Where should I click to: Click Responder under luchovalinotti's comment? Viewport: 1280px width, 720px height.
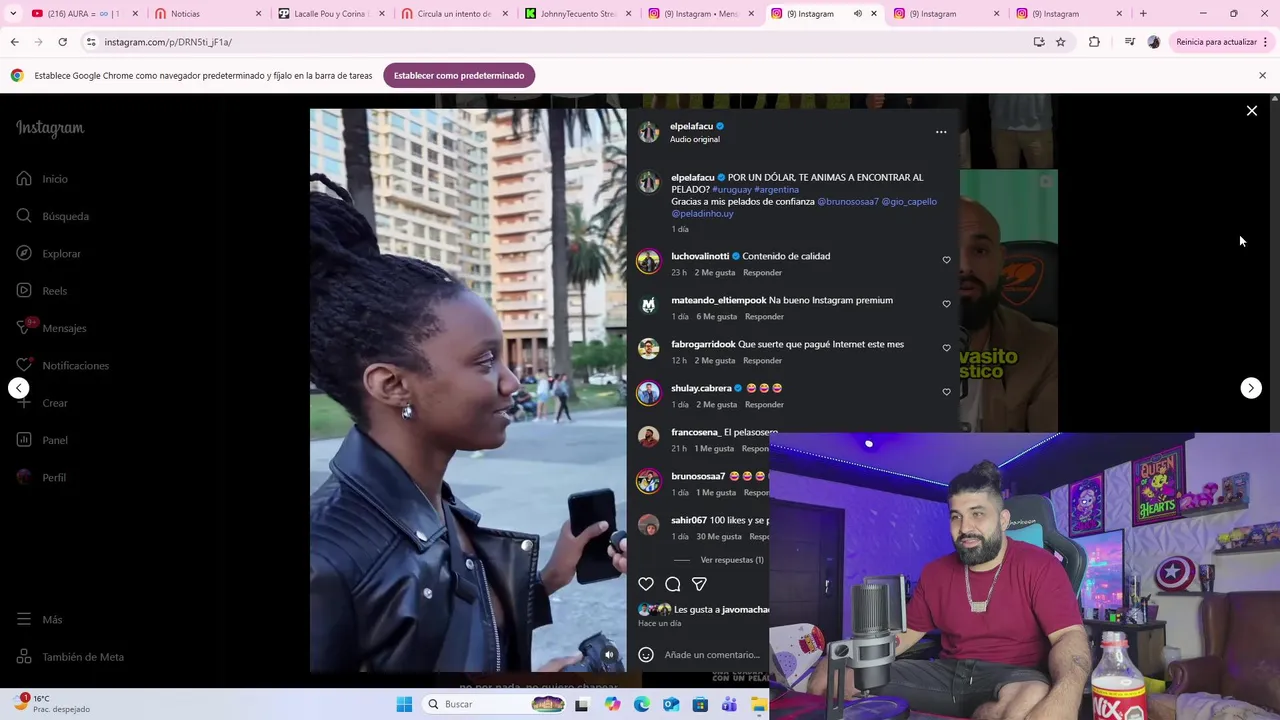[x=762, y=272]
